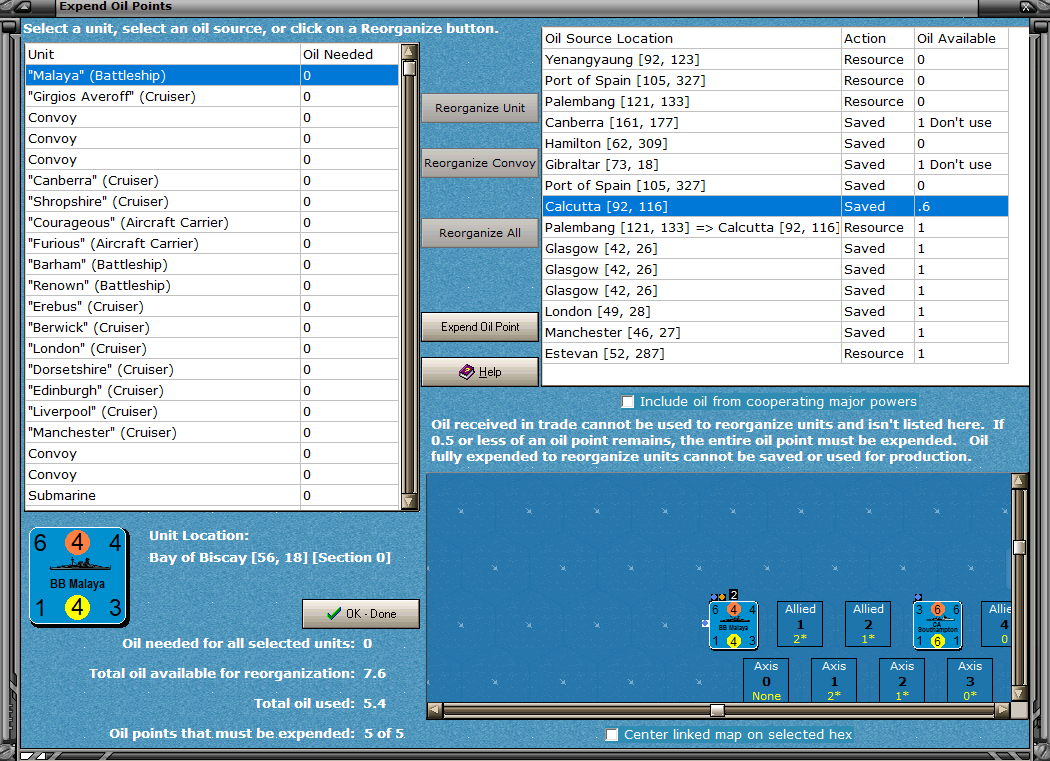The height and width of the screenshot is (761, 1050).
Task: Click the unit list scrollbar thumb
Action: point(409,68)
